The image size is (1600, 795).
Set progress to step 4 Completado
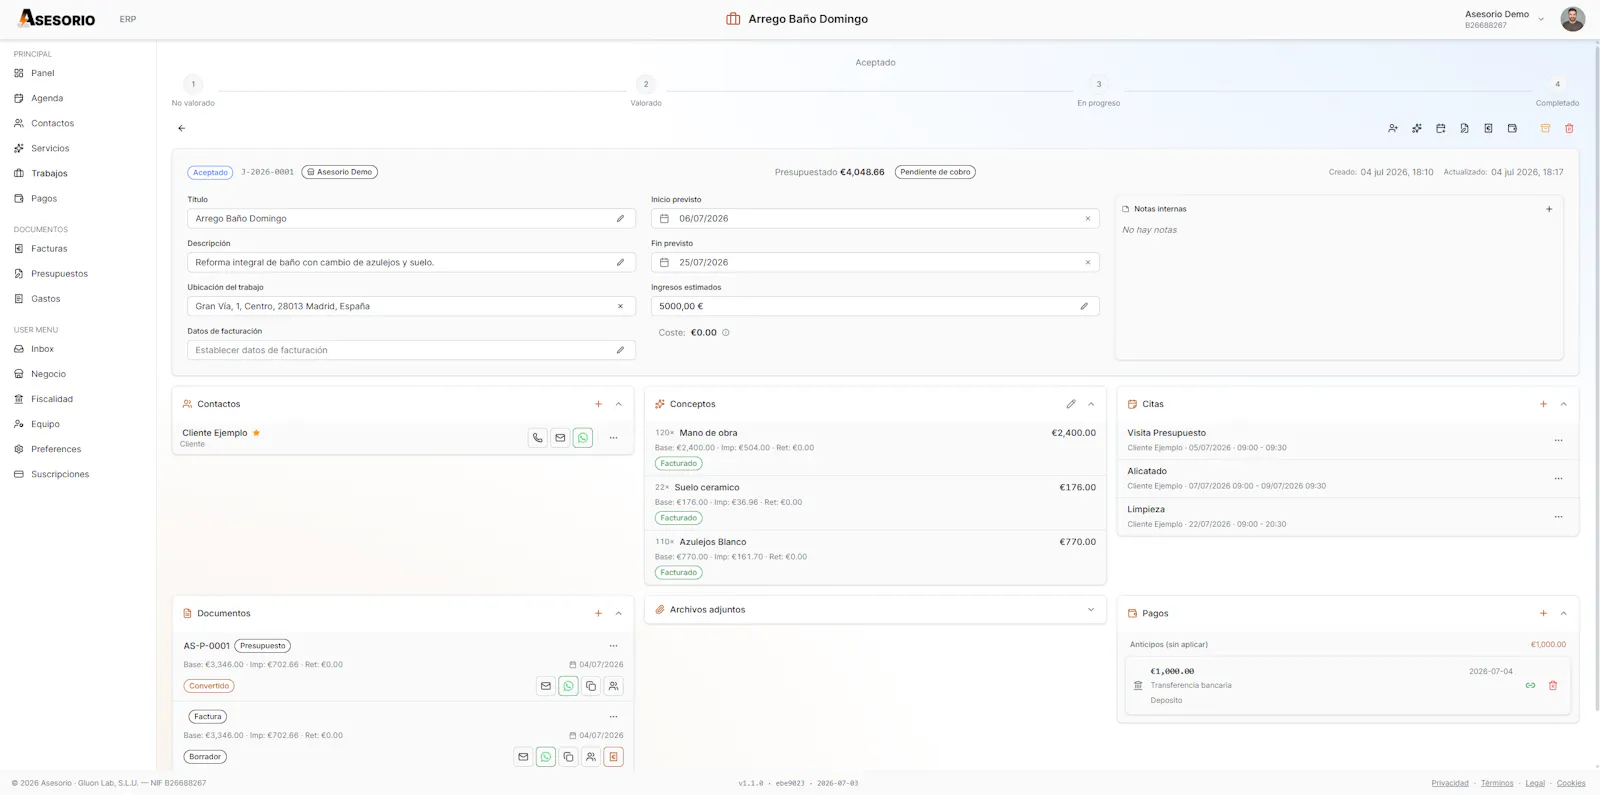[x=1557, y=84]
